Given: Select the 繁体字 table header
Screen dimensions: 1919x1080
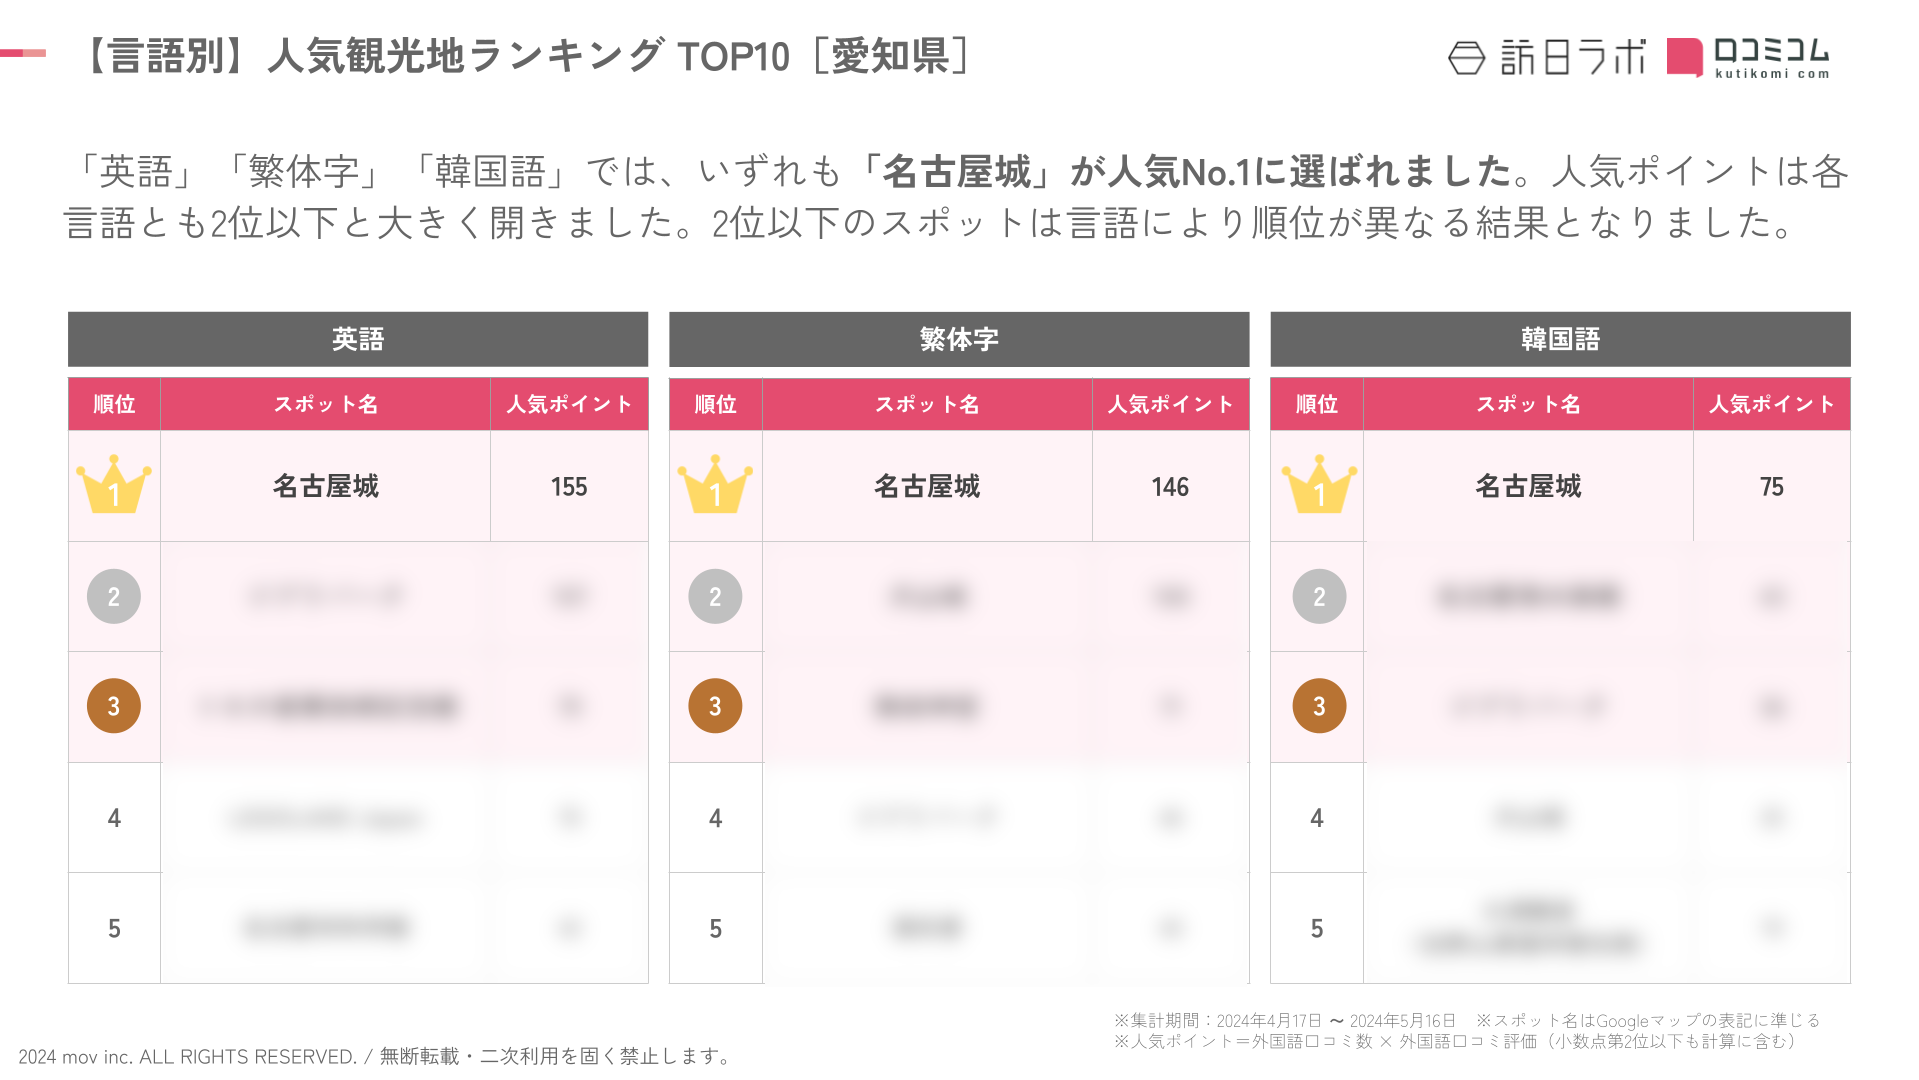Looking at the screenshot, I should coord(959,339).
